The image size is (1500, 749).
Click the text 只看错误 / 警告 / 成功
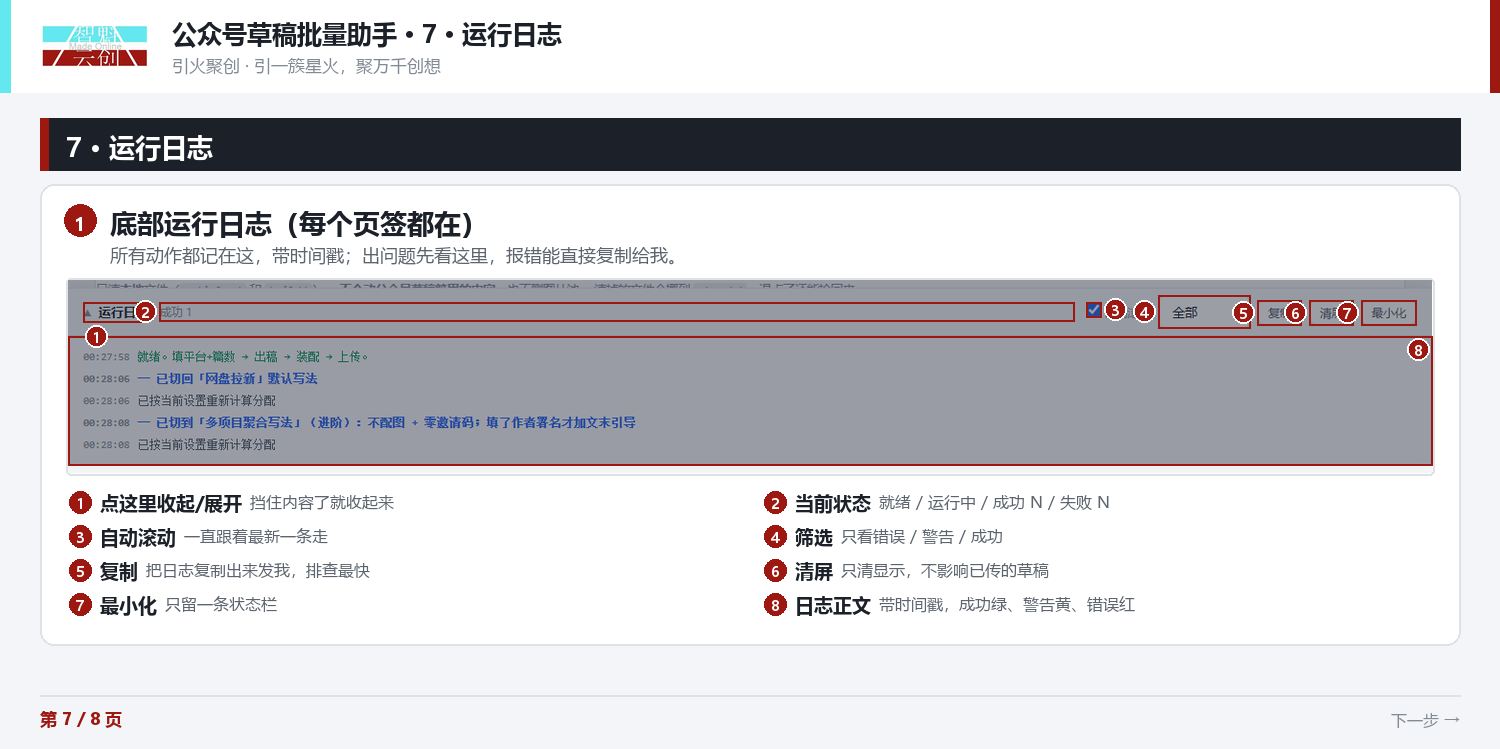coord(922,537)
